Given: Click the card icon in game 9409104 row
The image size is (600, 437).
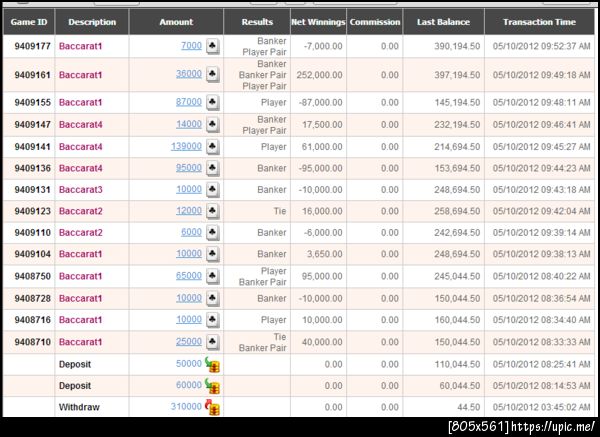Looking at the screenshot, I should click(213, 254).
